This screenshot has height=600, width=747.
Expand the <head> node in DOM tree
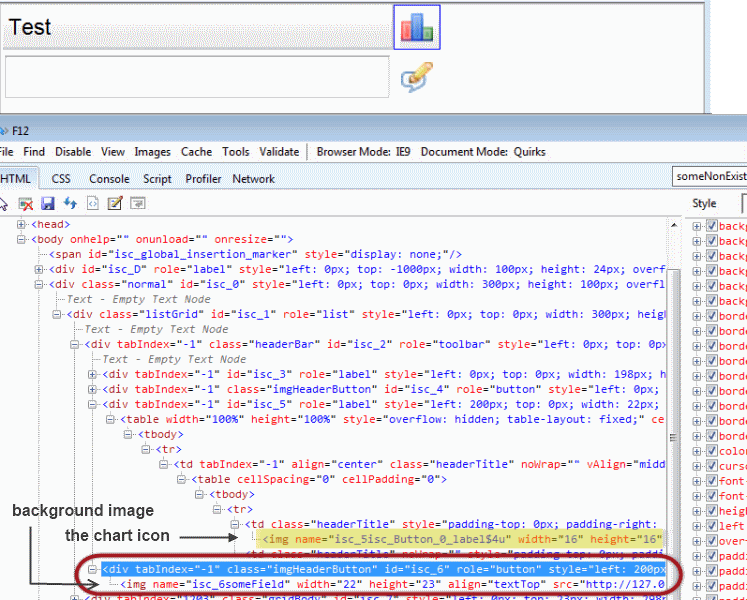pos(22,225)
